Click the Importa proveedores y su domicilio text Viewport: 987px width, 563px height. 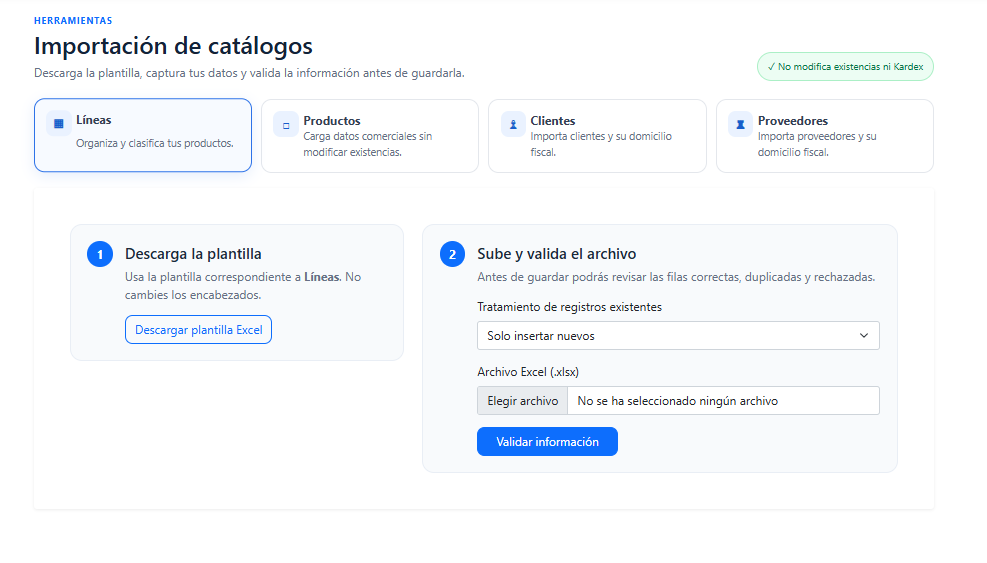817,144
